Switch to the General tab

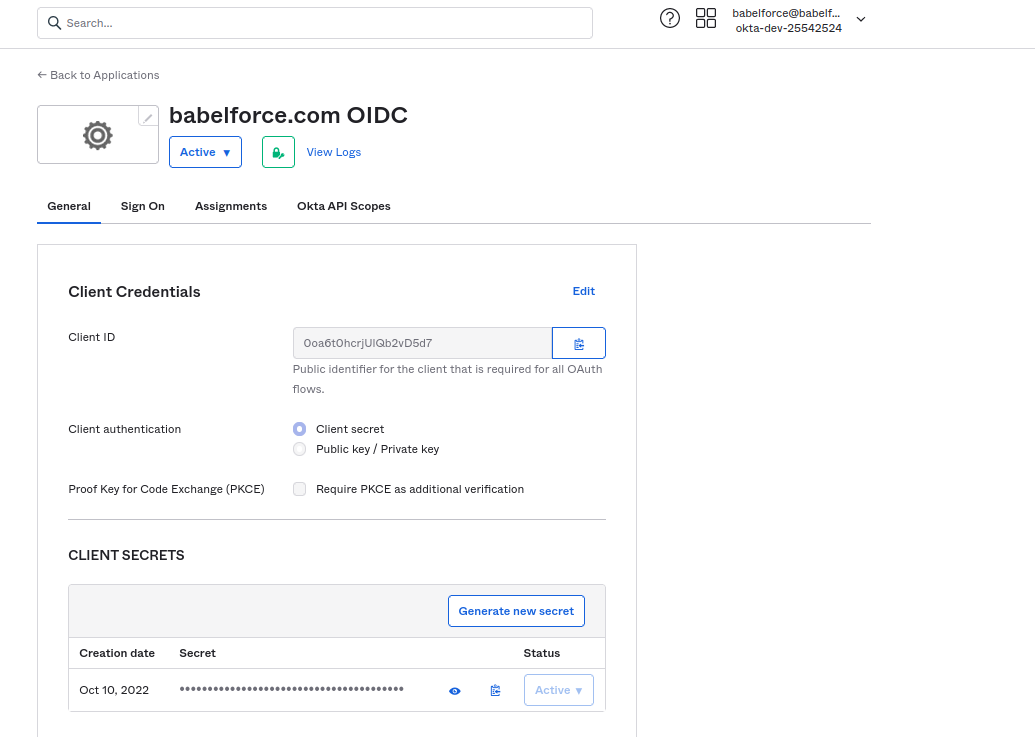click(69, 207)
